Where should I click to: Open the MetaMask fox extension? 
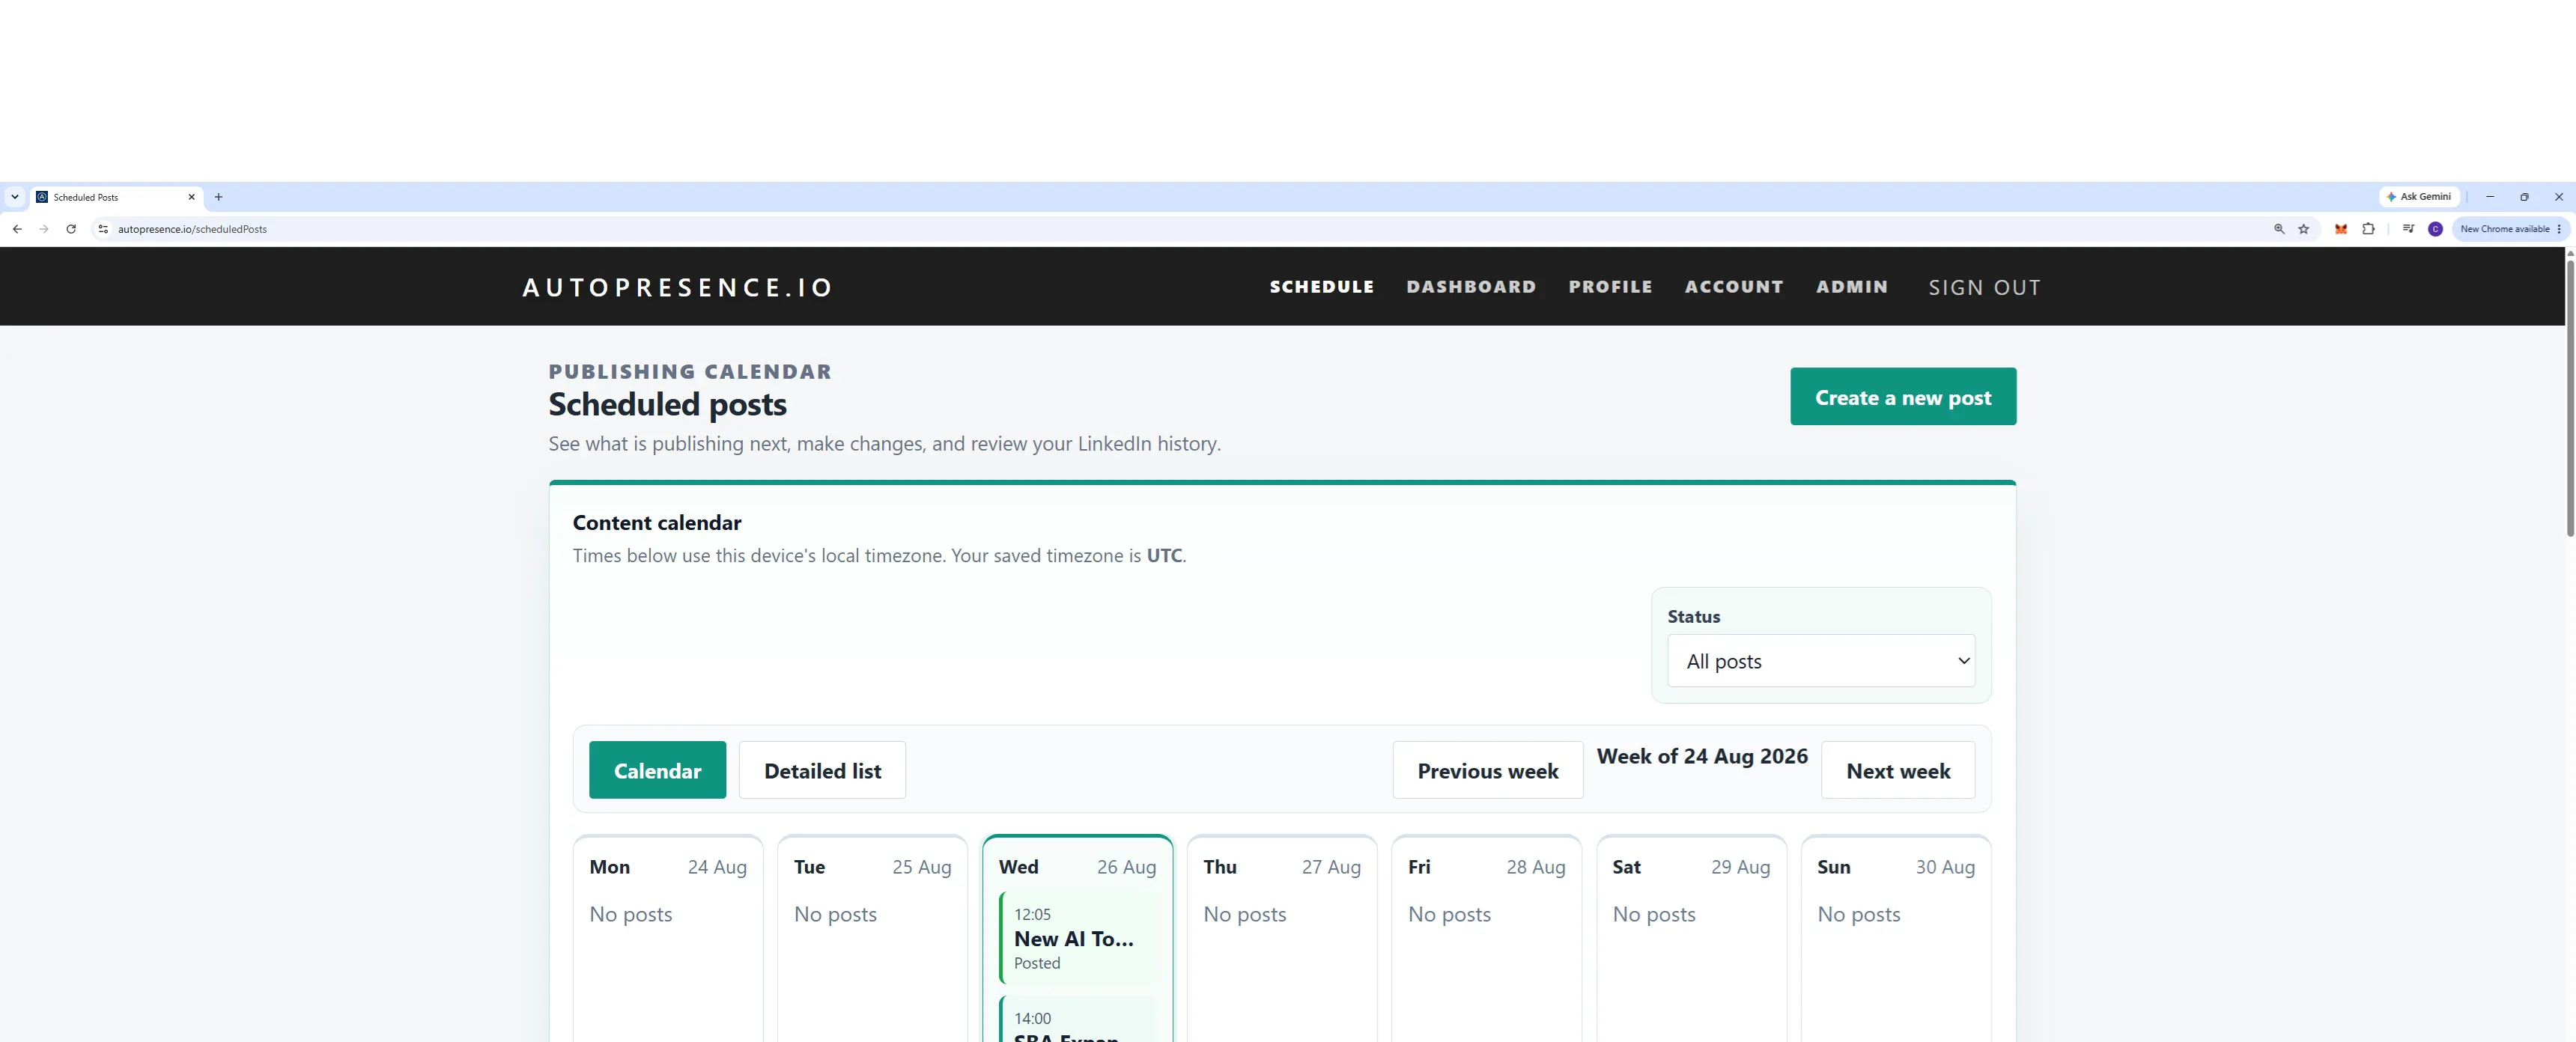click(2341, 229)
